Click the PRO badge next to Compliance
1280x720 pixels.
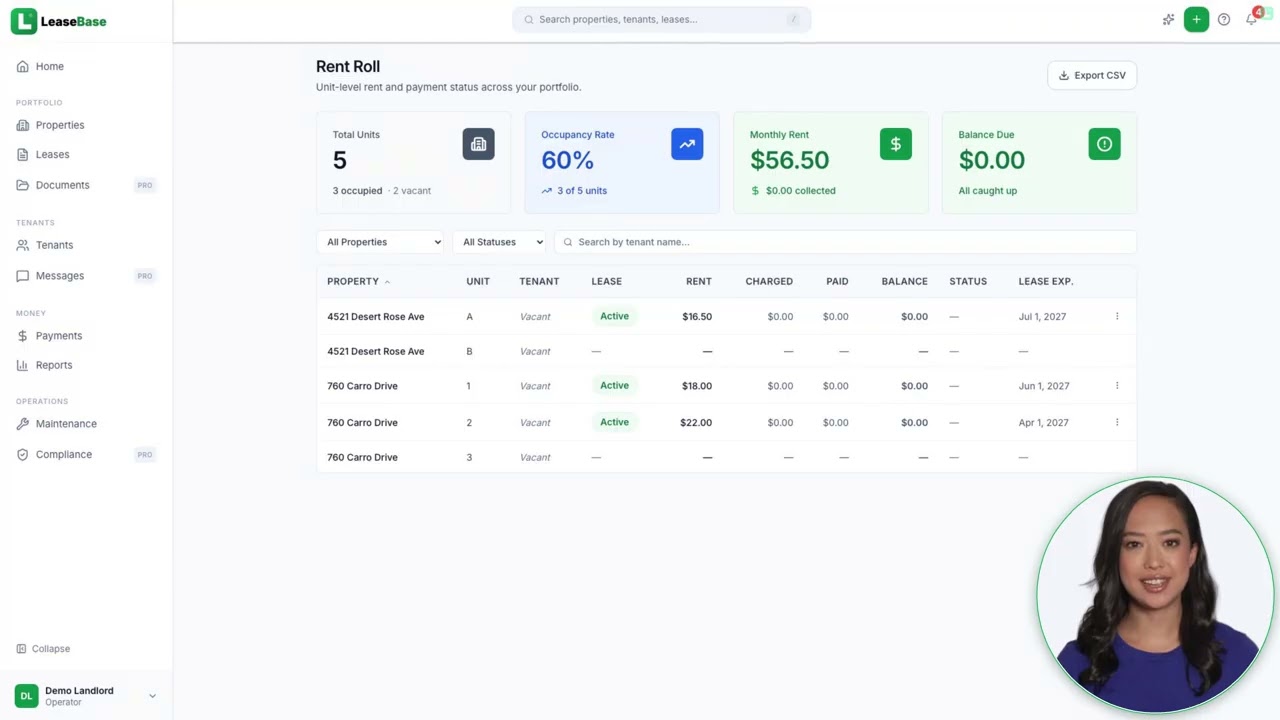(145, 454)
